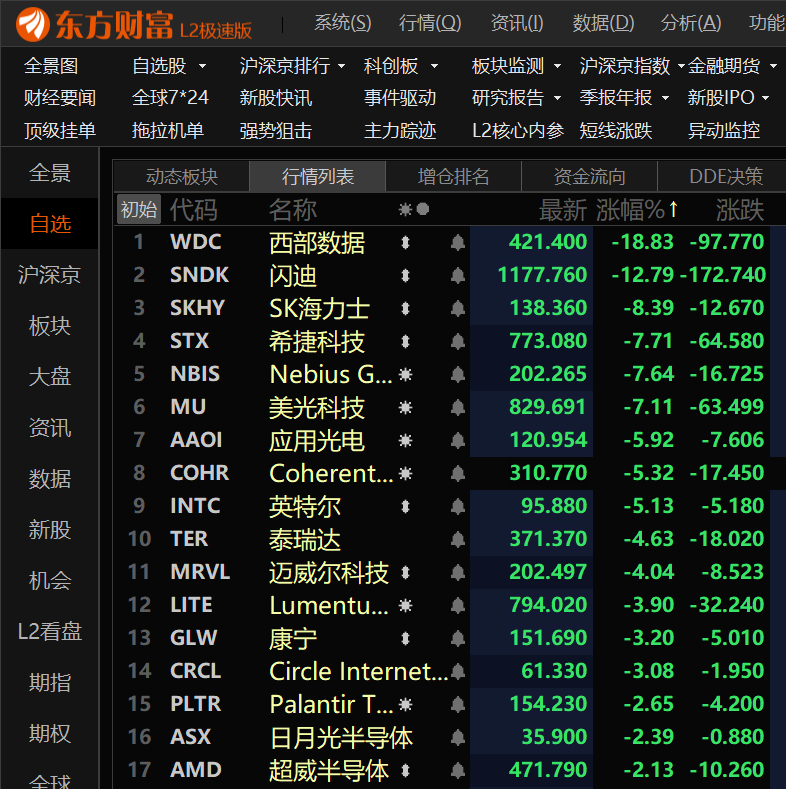Click the bell alert icon for SNDK

point(457,275)
